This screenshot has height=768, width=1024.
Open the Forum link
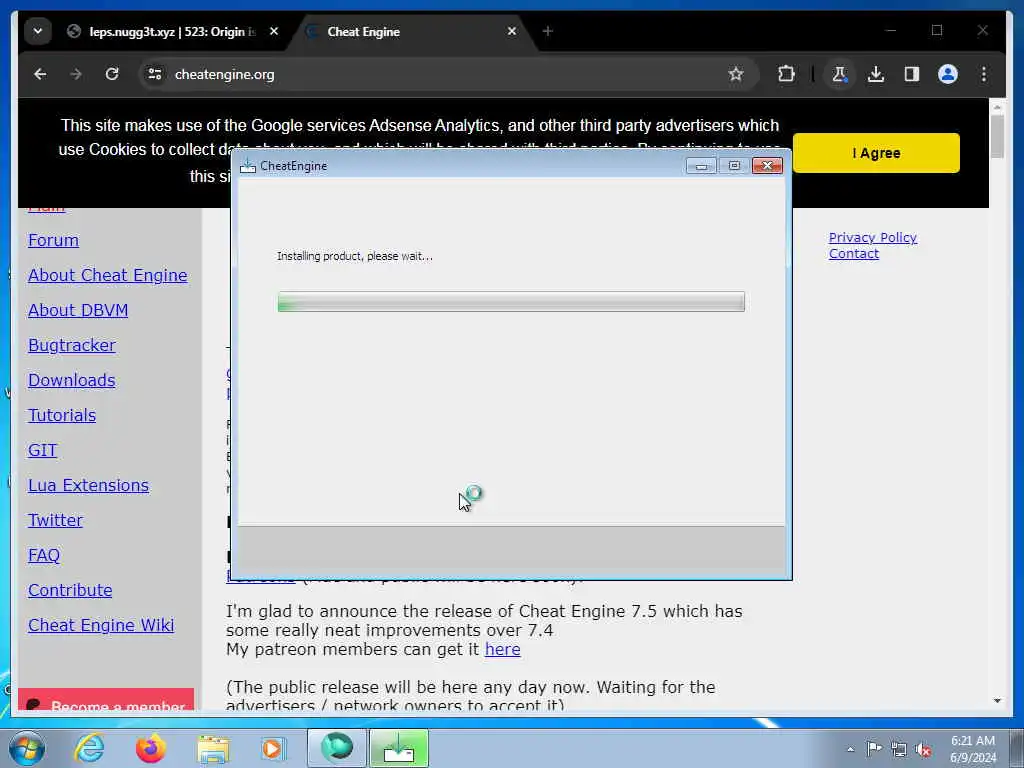coord(54,240)
